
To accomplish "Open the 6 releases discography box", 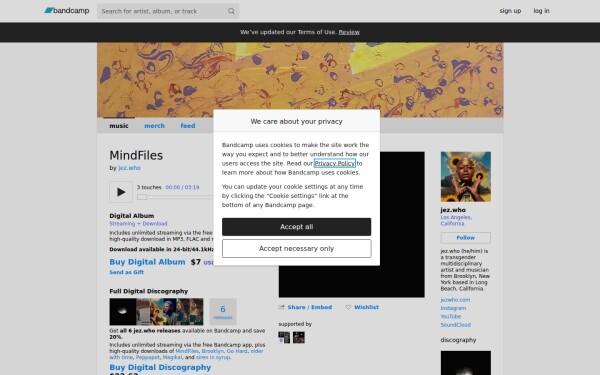I will pyautogui.click(x=223, y=312).
